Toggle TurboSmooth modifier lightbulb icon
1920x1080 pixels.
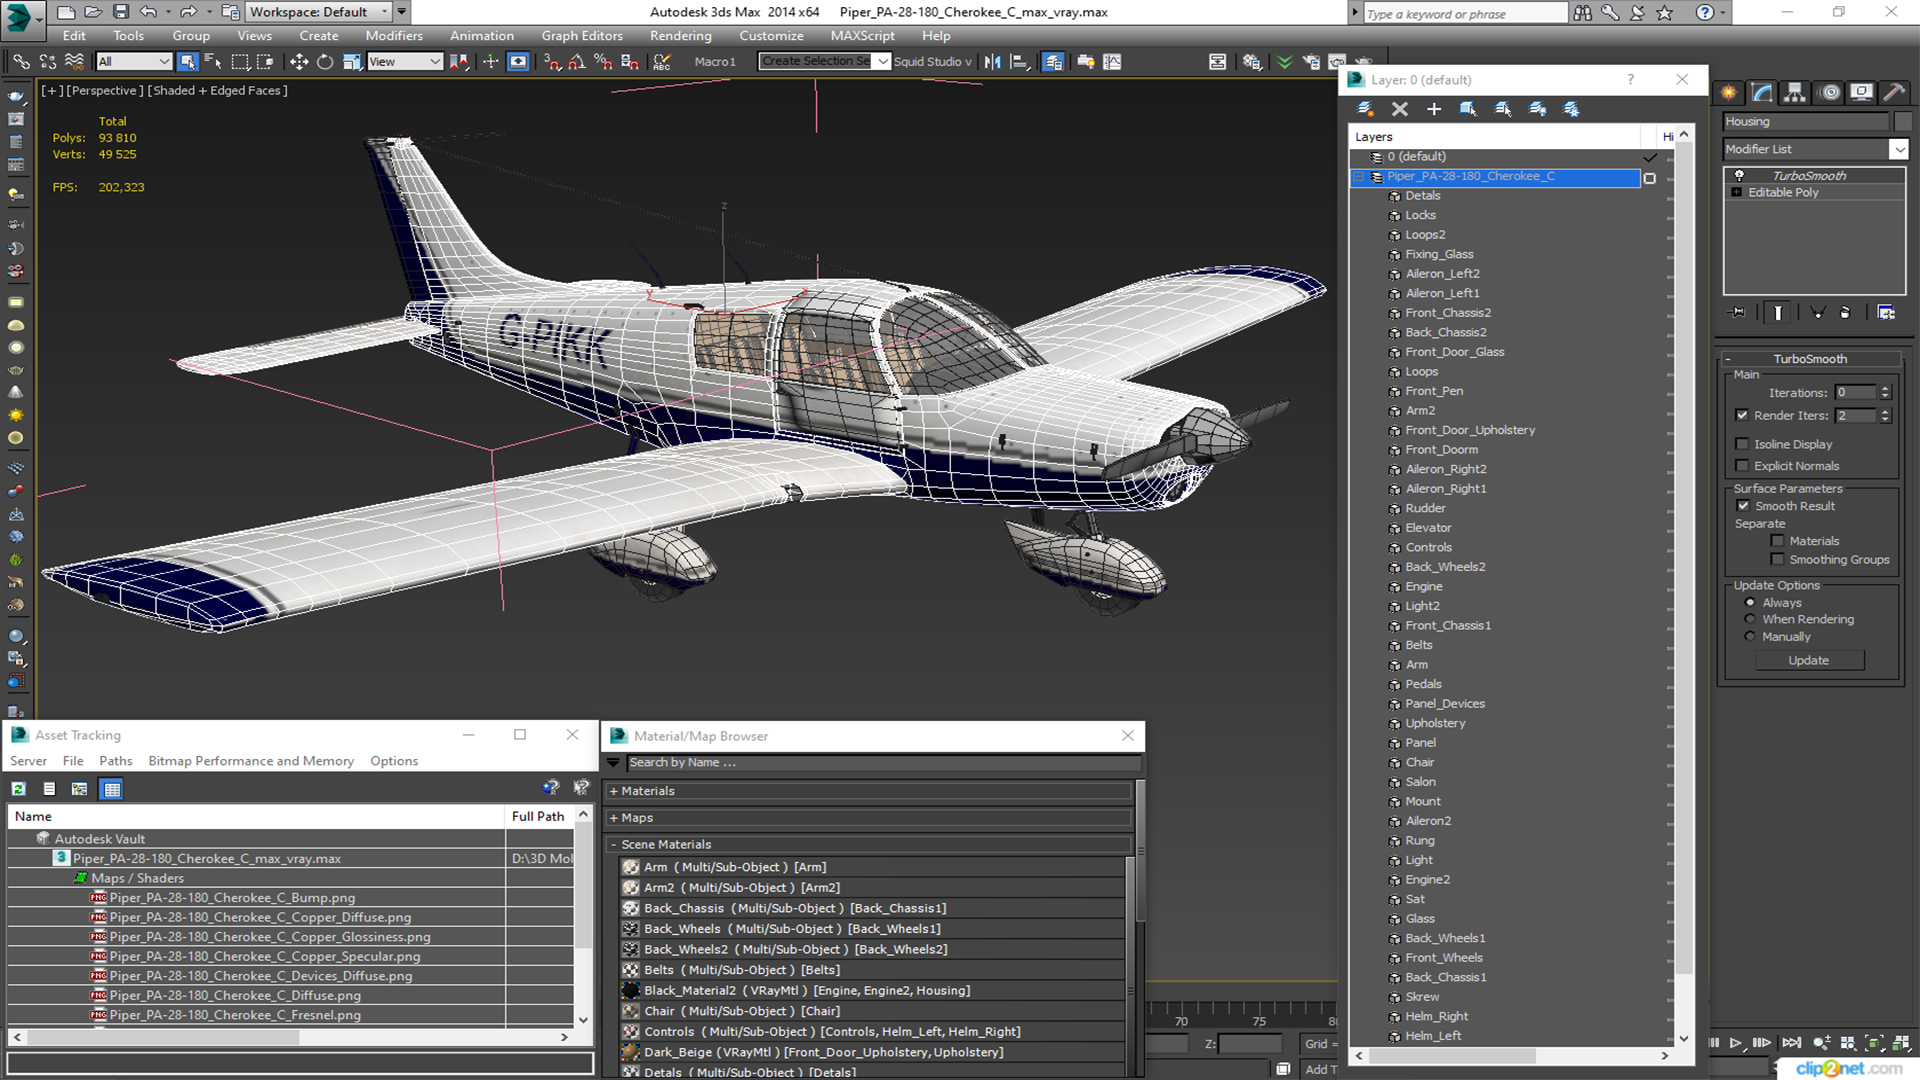pyautogui.click(x=1739, y=175)
